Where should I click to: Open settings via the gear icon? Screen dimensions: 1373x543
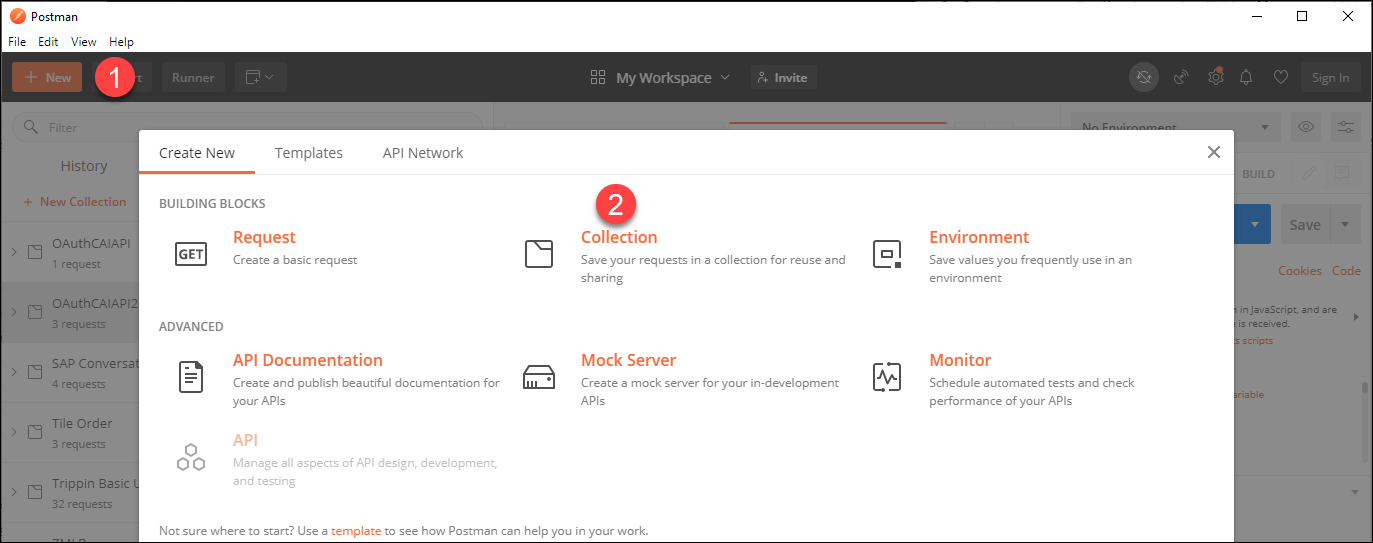click(x=1215, y=77)
